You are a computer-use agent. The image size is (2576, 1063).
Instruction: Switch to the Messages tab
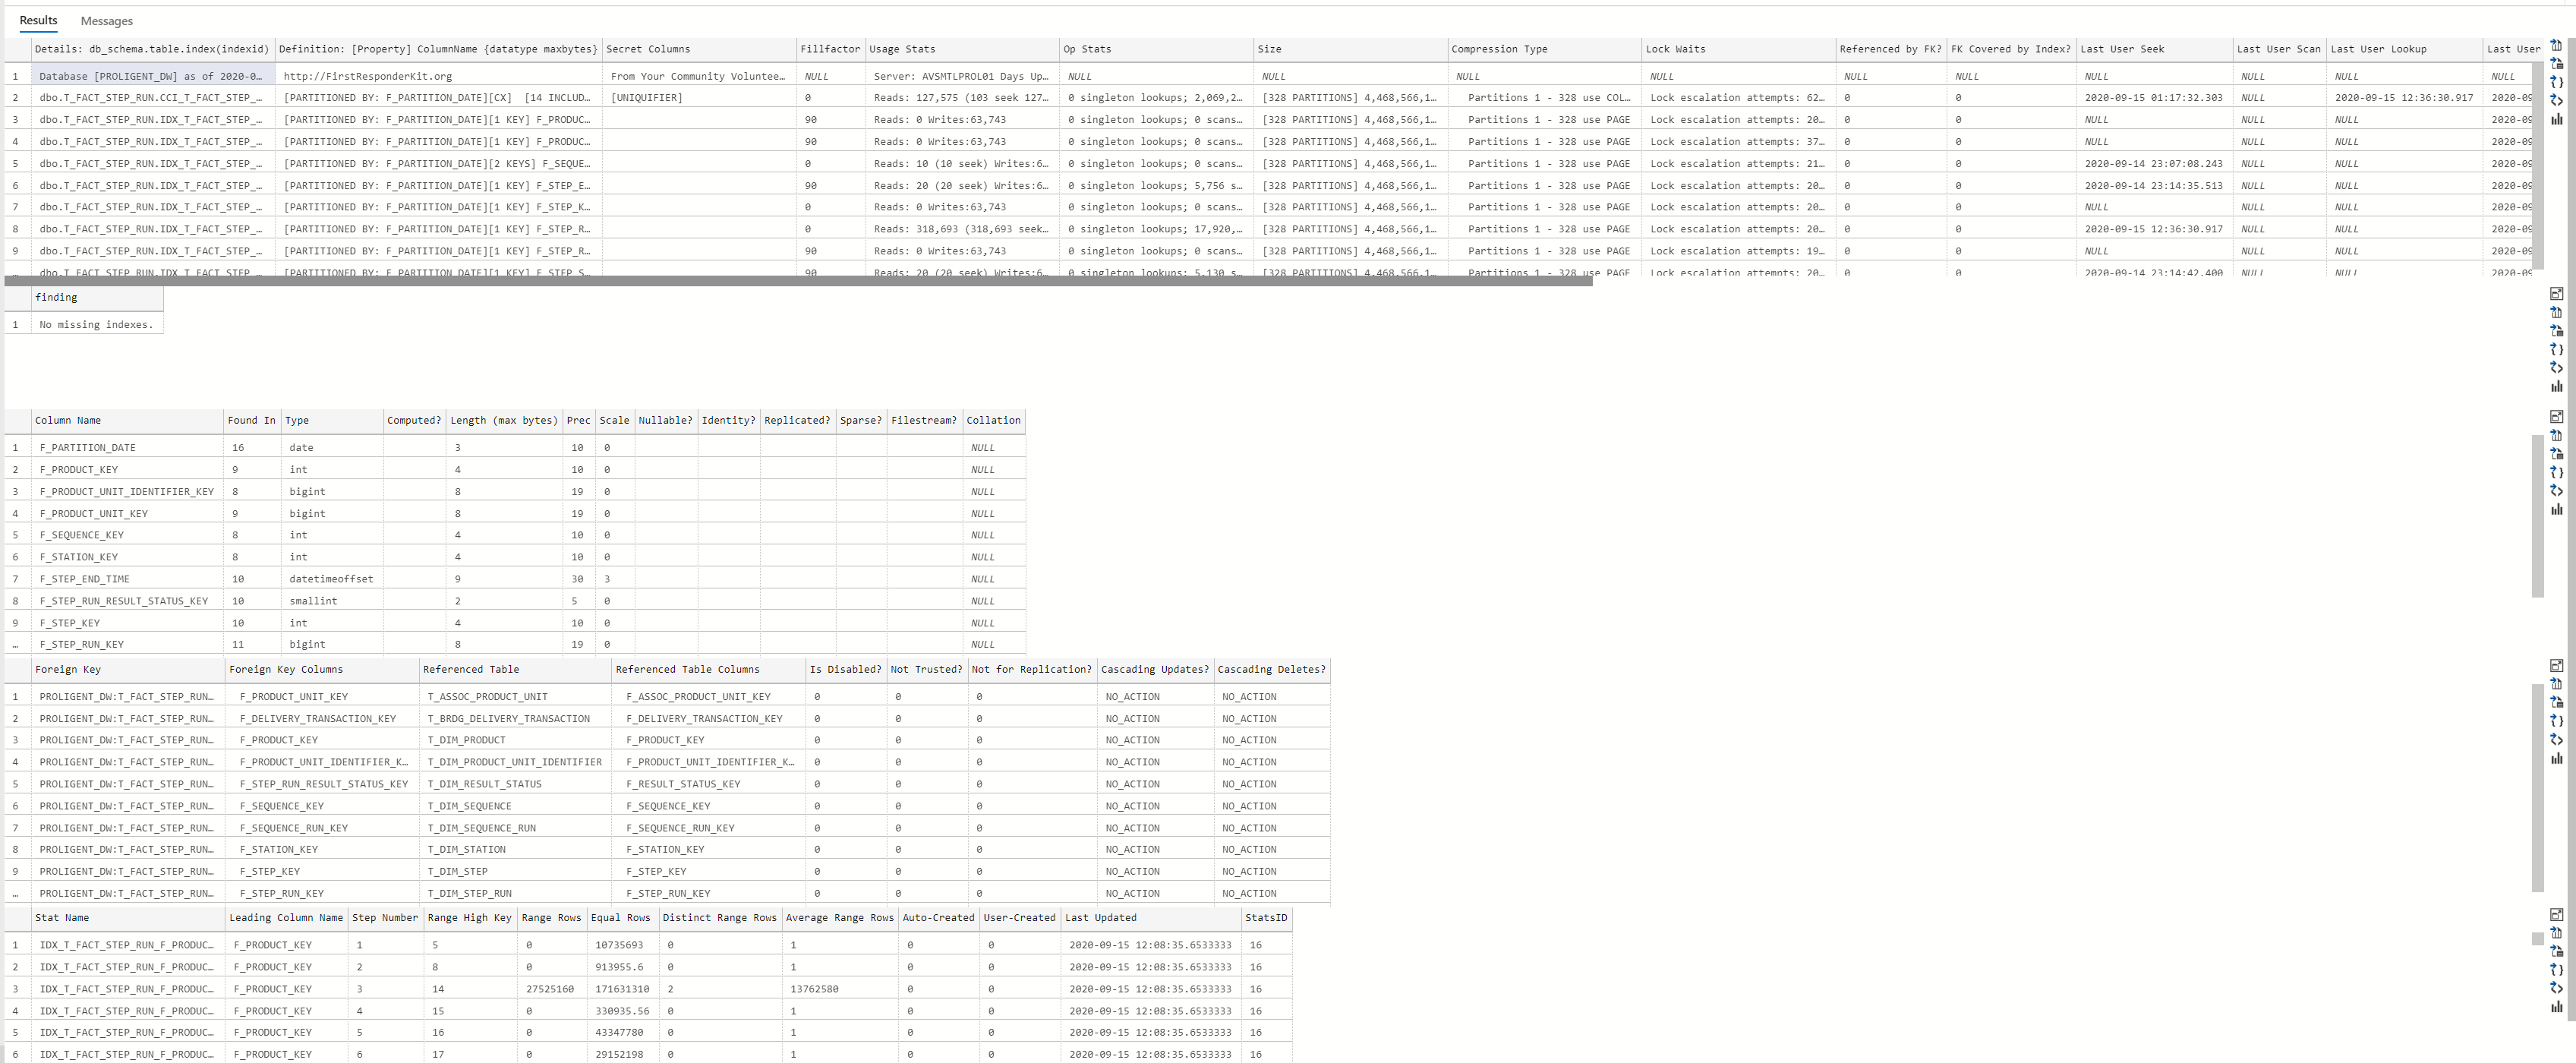(106, 20)
